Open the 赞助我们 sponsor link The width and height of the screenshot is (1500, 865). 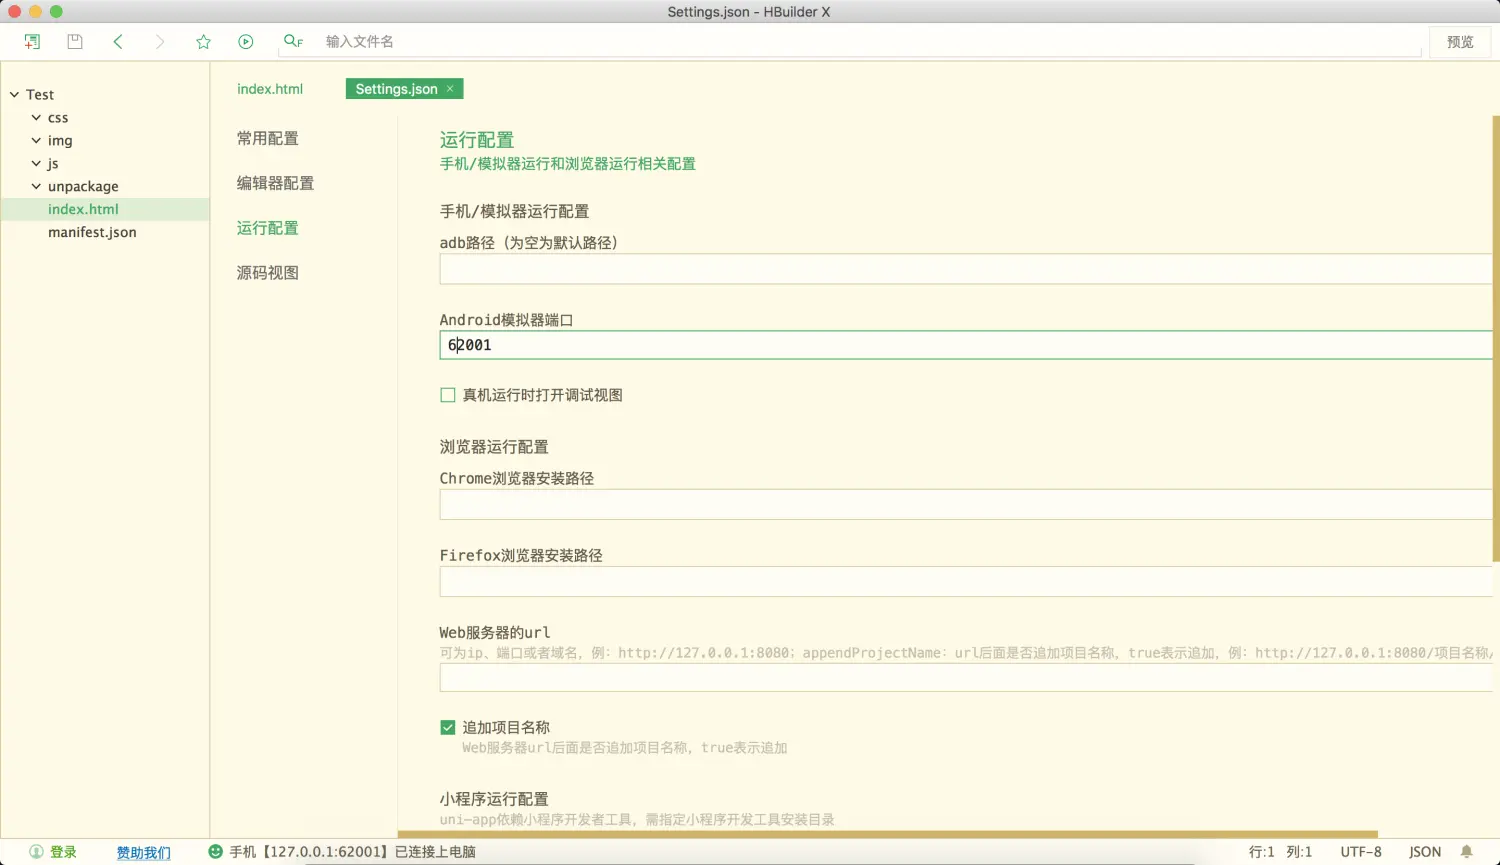(x=143, y=853)
